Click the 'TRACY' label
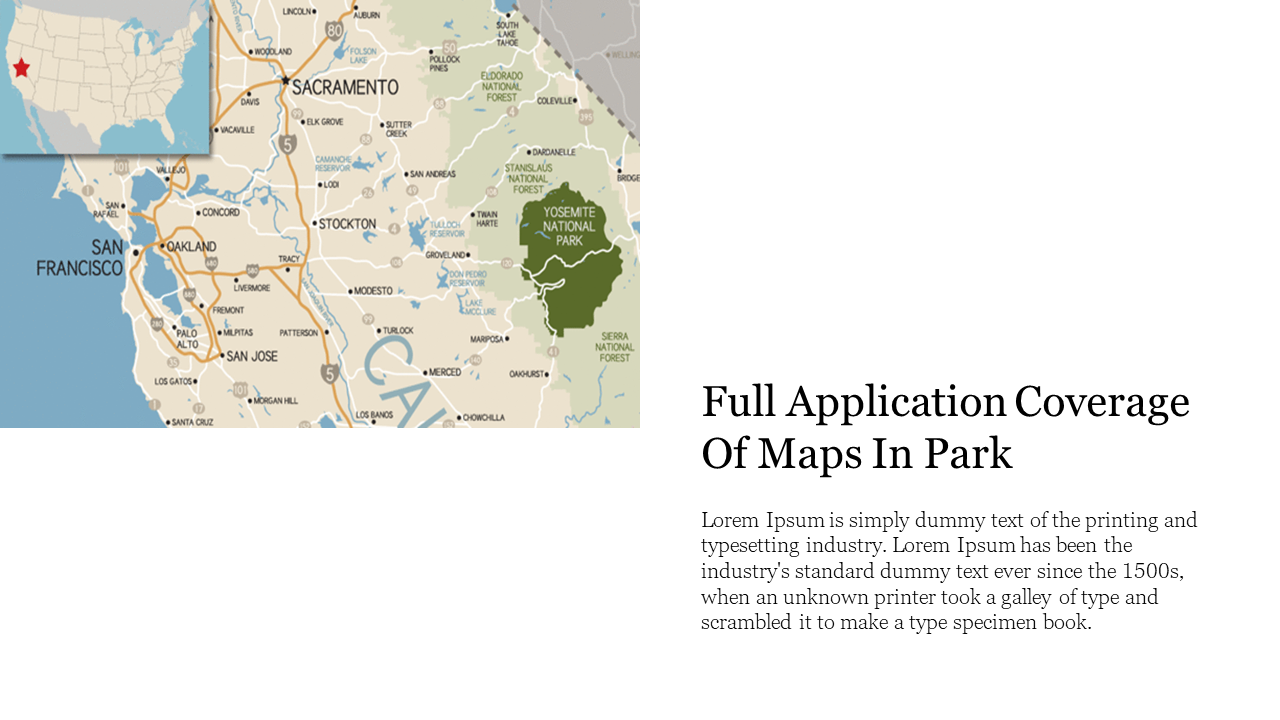Viewport: 1280px width, 720px height. 289,259
